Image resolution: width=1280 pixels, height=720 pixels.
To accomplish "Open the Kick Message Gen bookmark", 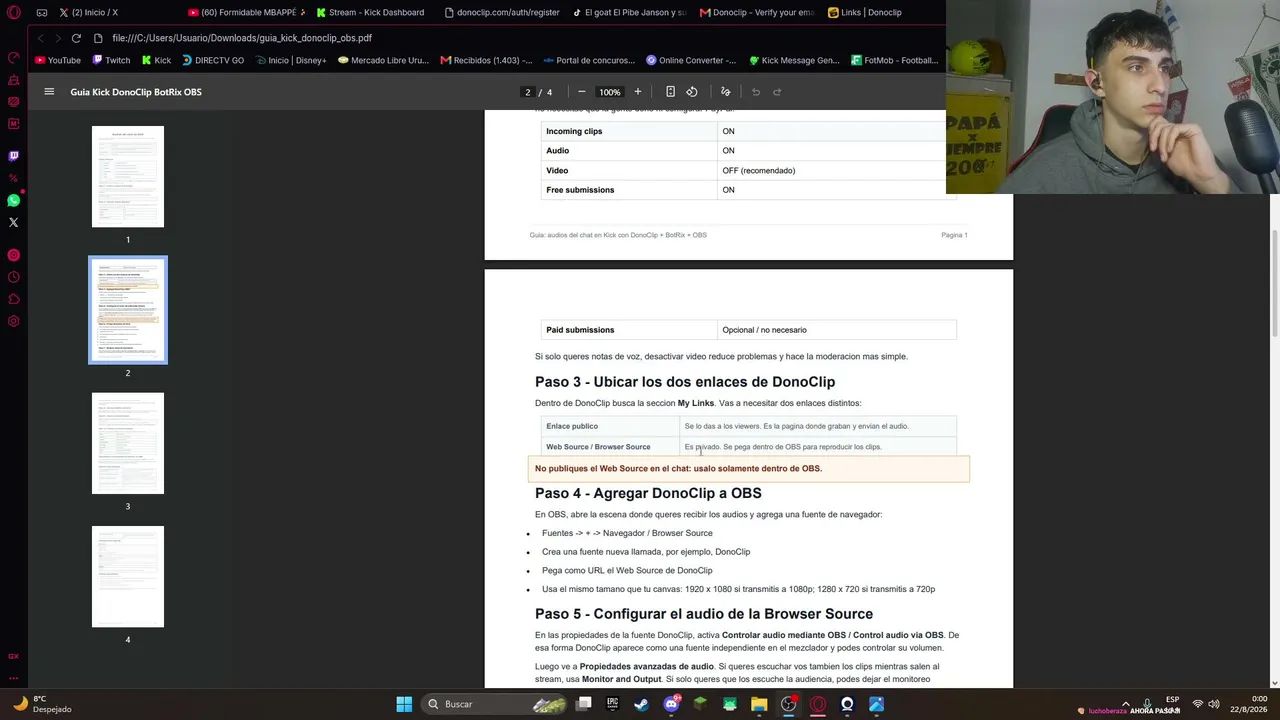I will point(795,60).
